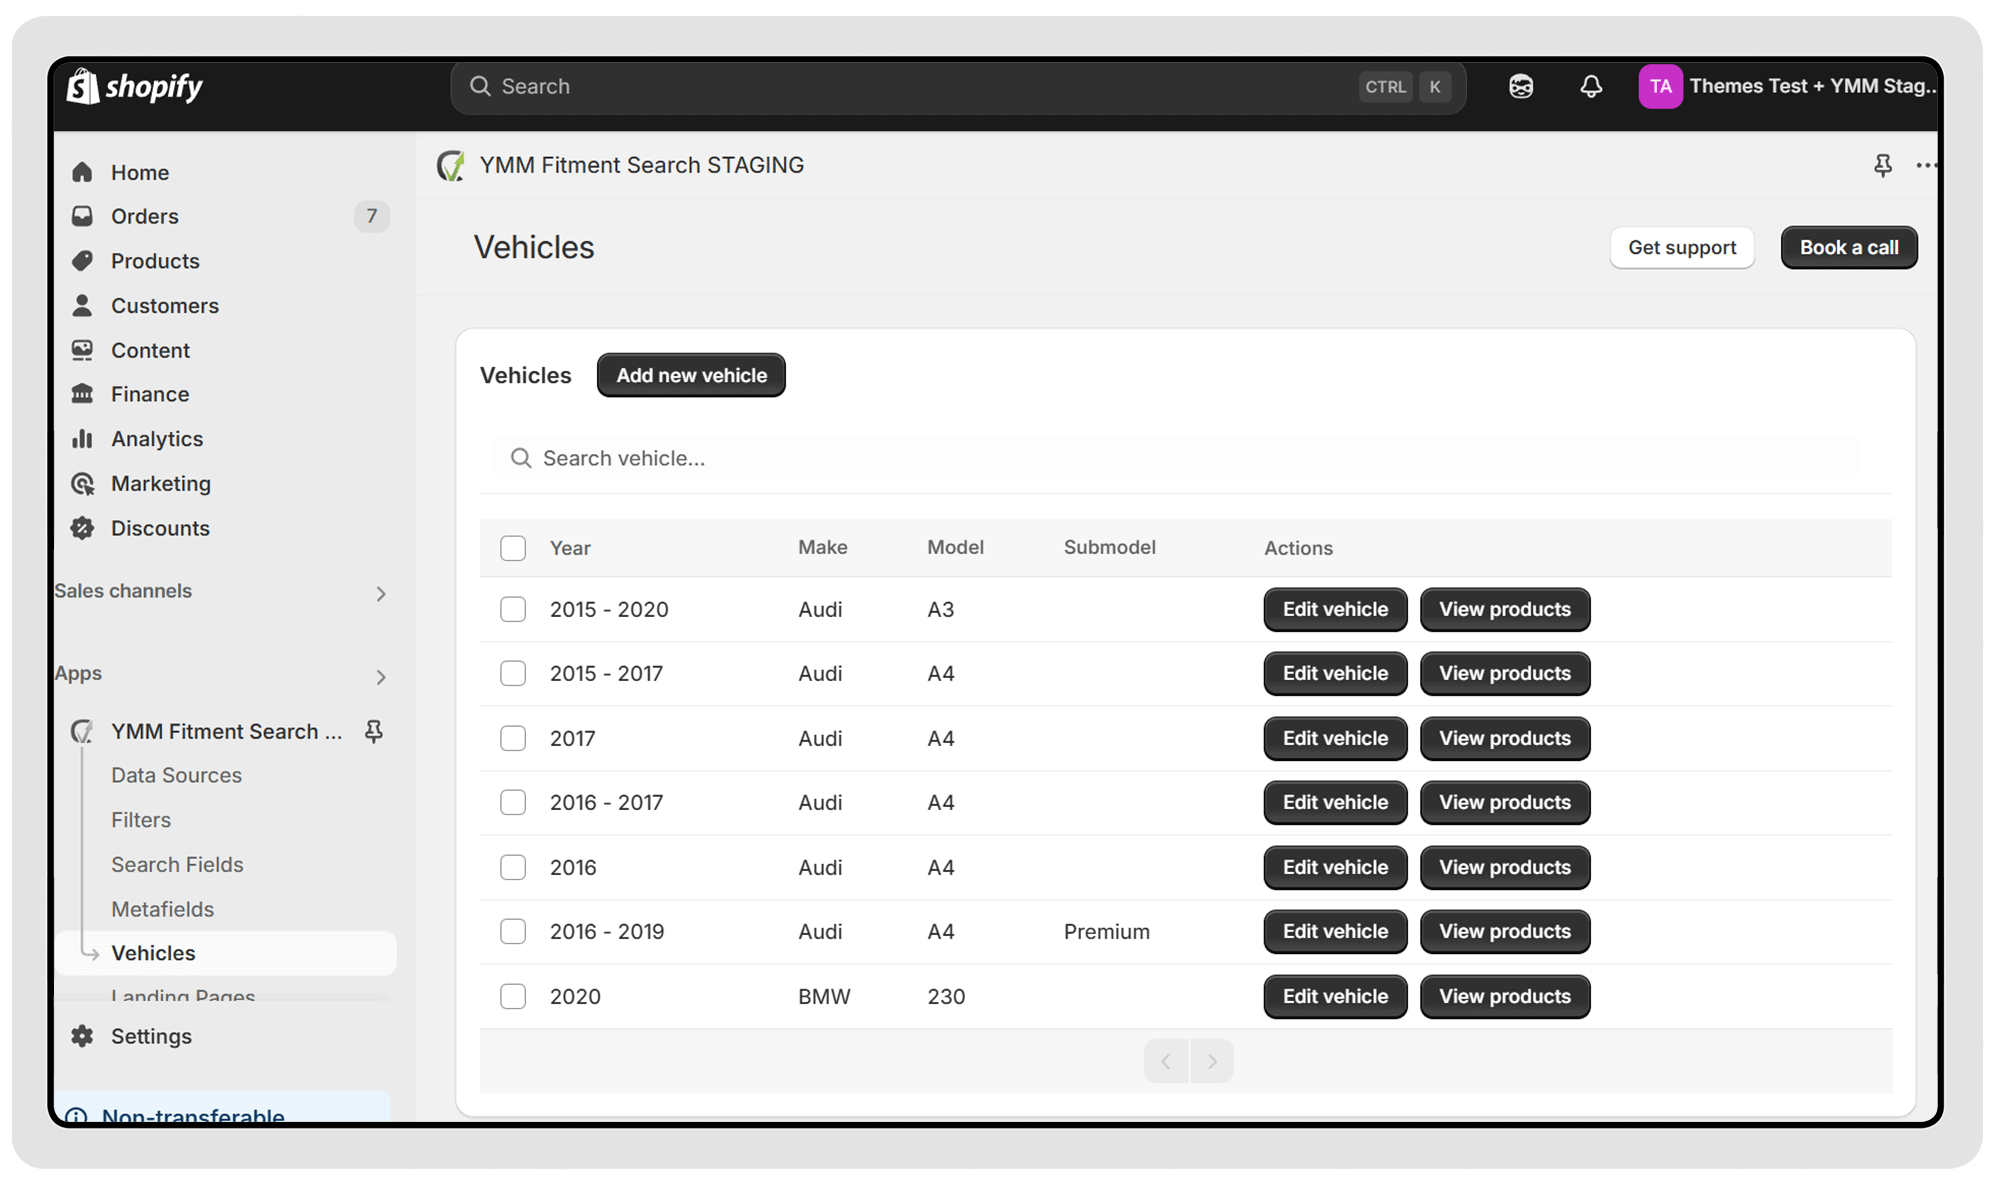Check the 2020 BMW 230 row
Image resolution: width=1999 pixels, height=1180 pixels.
pos(513,996)
